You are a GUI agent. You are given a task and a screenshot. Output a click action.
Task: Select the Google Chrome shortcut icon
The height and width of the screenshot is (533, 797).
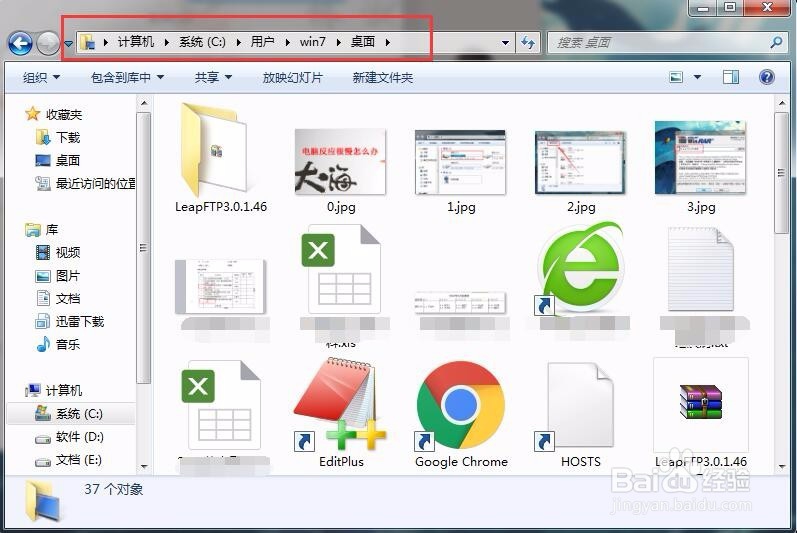coord(461,405)
